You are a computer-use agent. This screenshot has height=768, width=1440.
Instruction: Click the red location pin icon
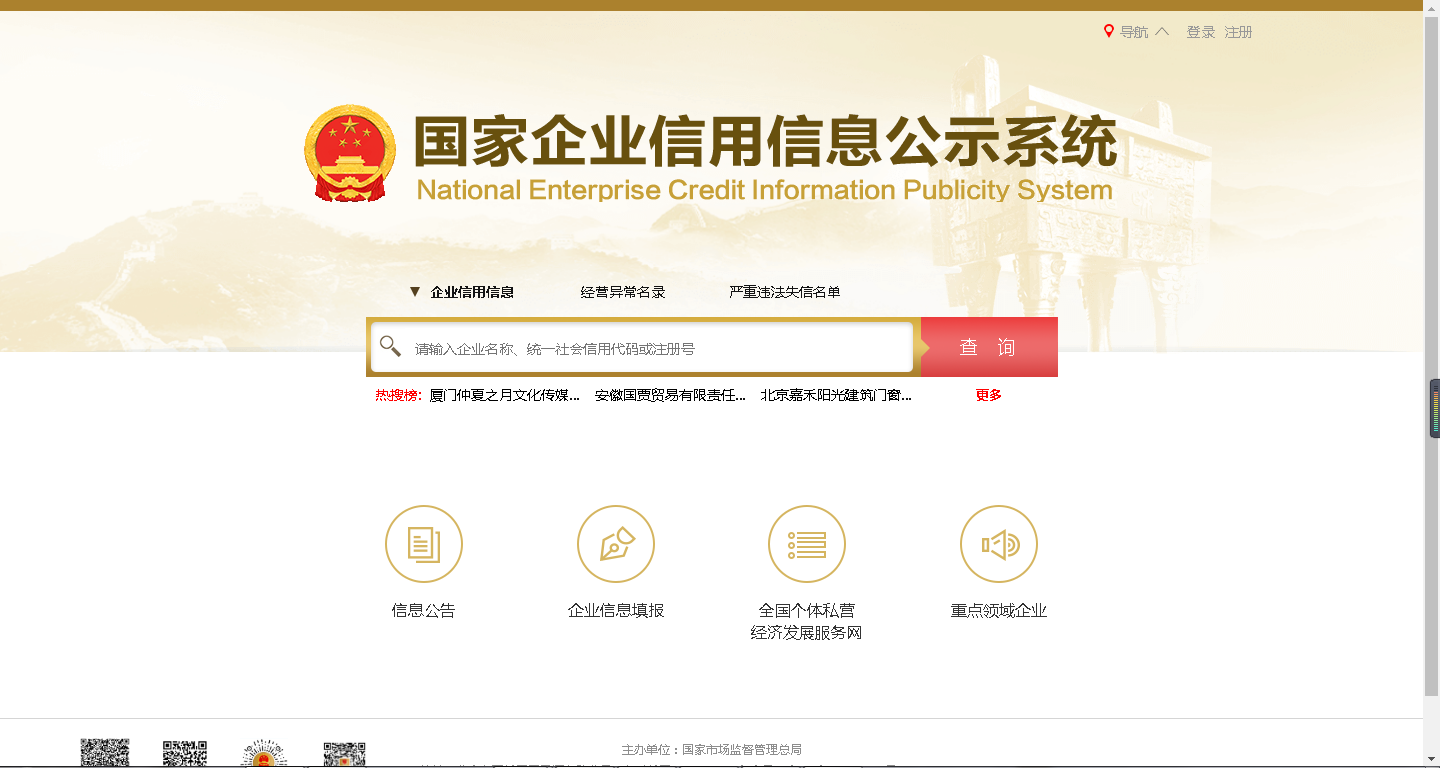pos(1108,31)
